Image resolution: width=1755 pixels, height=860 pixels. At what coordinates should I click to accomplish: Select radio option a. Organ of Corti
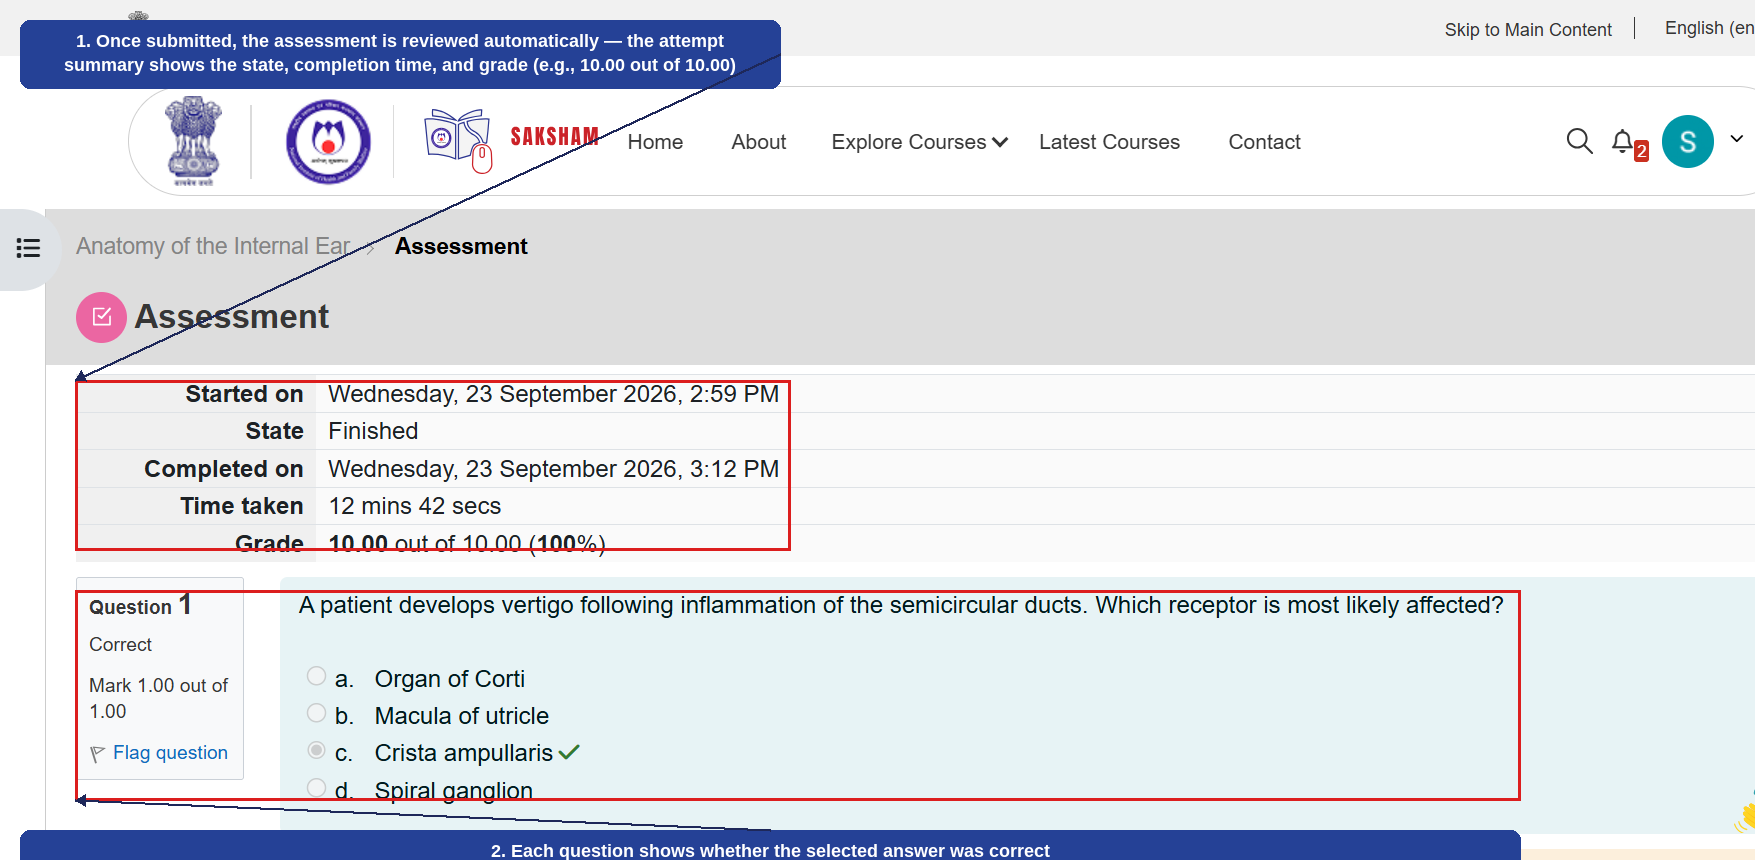click(316, 676)
